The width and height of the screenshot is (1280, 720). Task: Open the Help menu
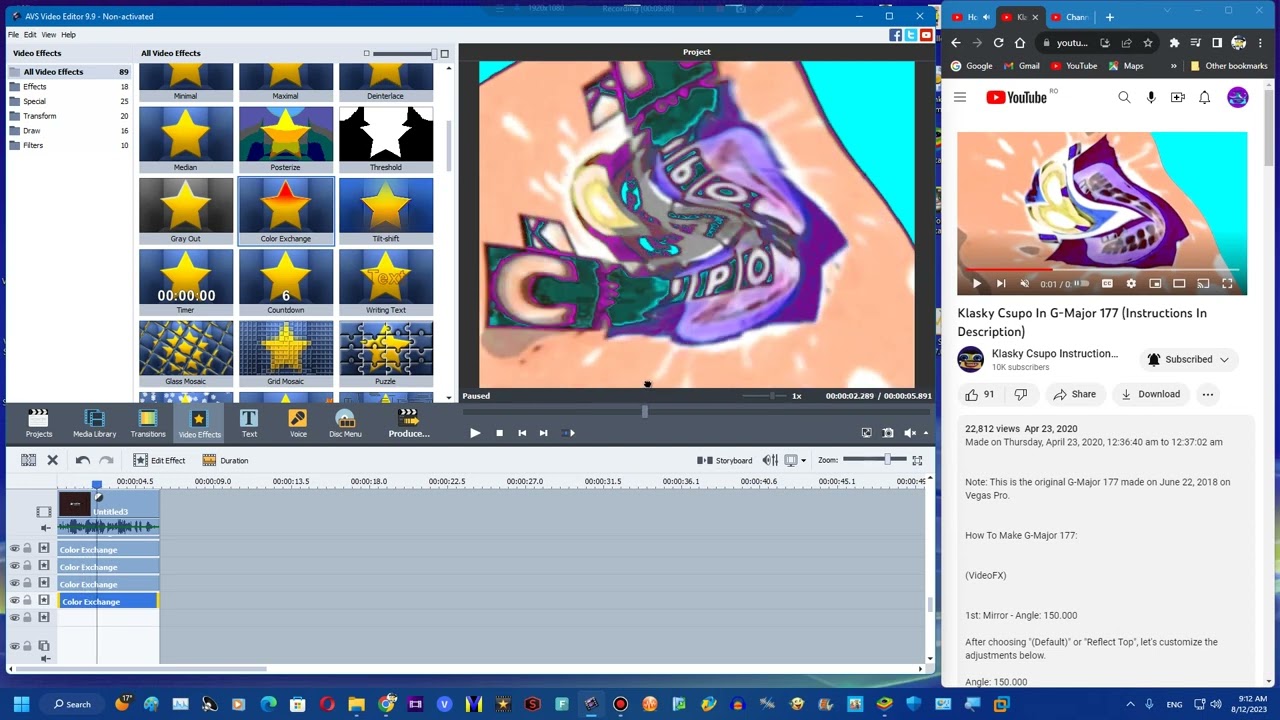click(68, 35)
